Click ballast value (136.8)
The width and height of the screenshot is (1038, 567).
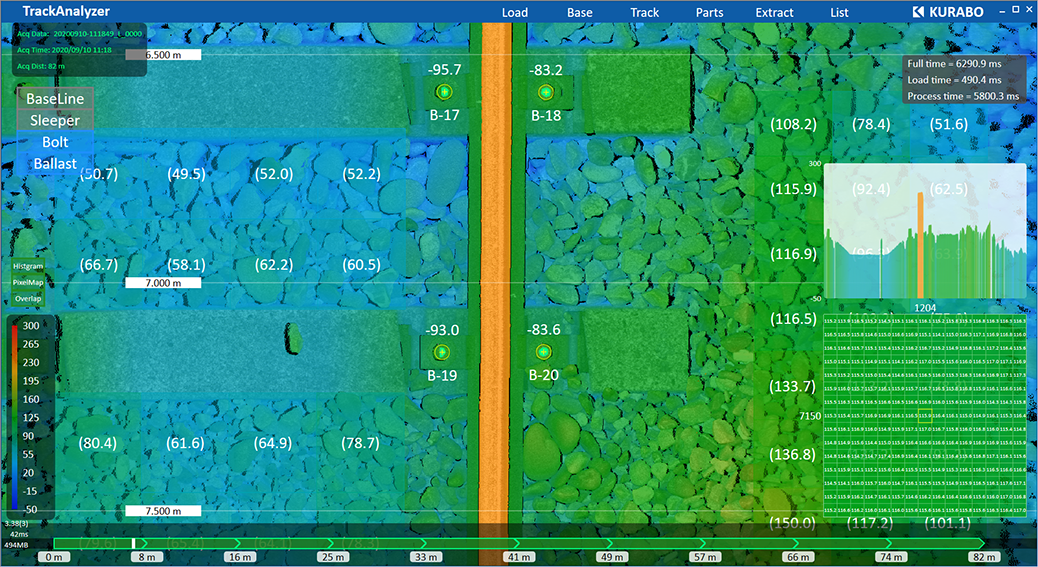pos(793,455)
